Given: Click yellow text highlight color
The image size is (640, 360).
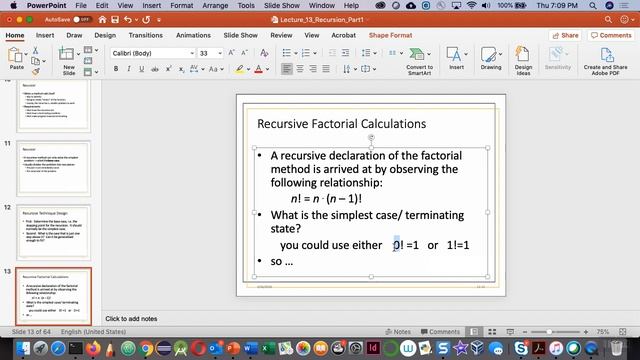Looking at the screenshot, I should click(240, 69).
